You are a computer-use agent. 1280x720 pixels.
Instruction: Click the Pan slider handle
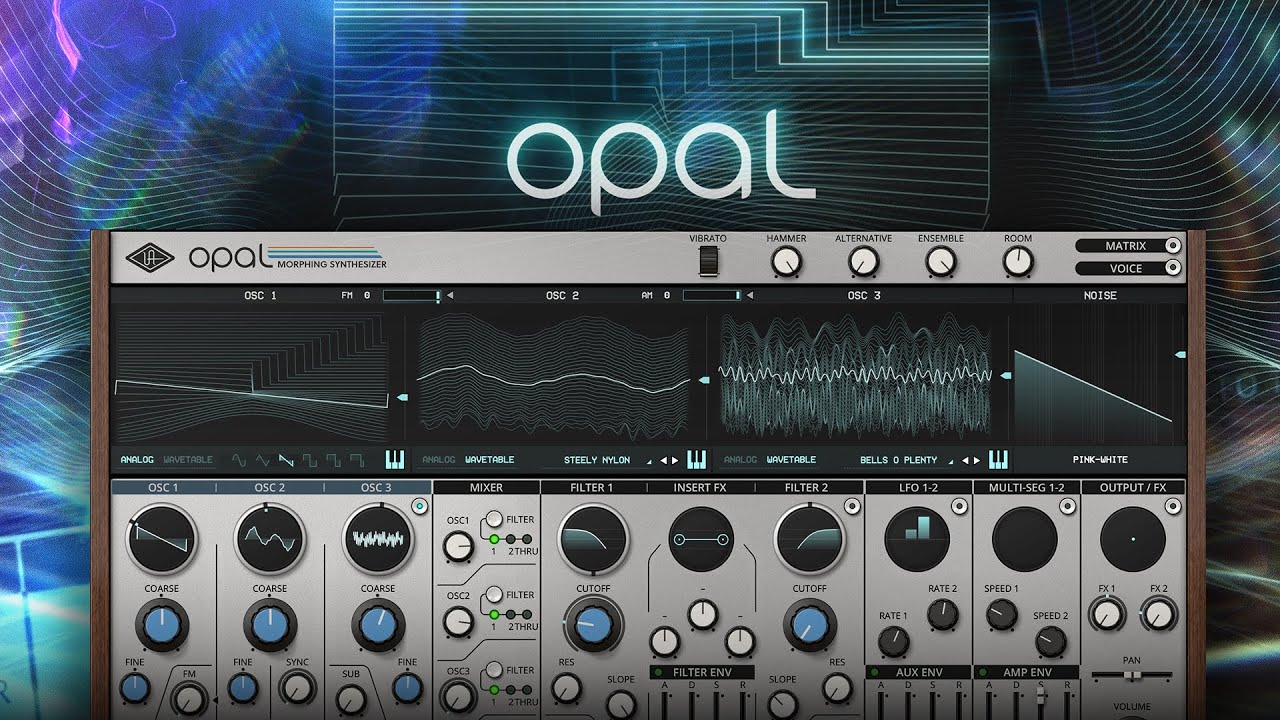1133,675
